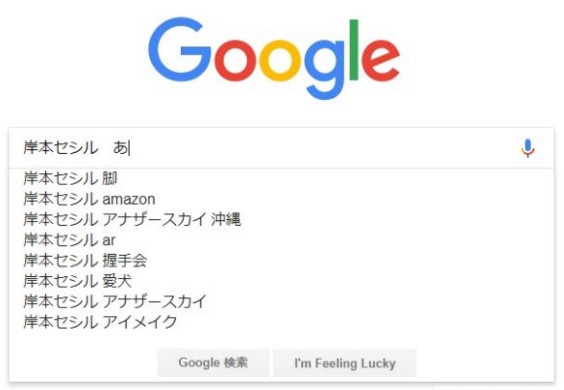This screenshot has width=564, height=390.
Task: Place the cursor on あ in the search box
Action: click(121, 148)
